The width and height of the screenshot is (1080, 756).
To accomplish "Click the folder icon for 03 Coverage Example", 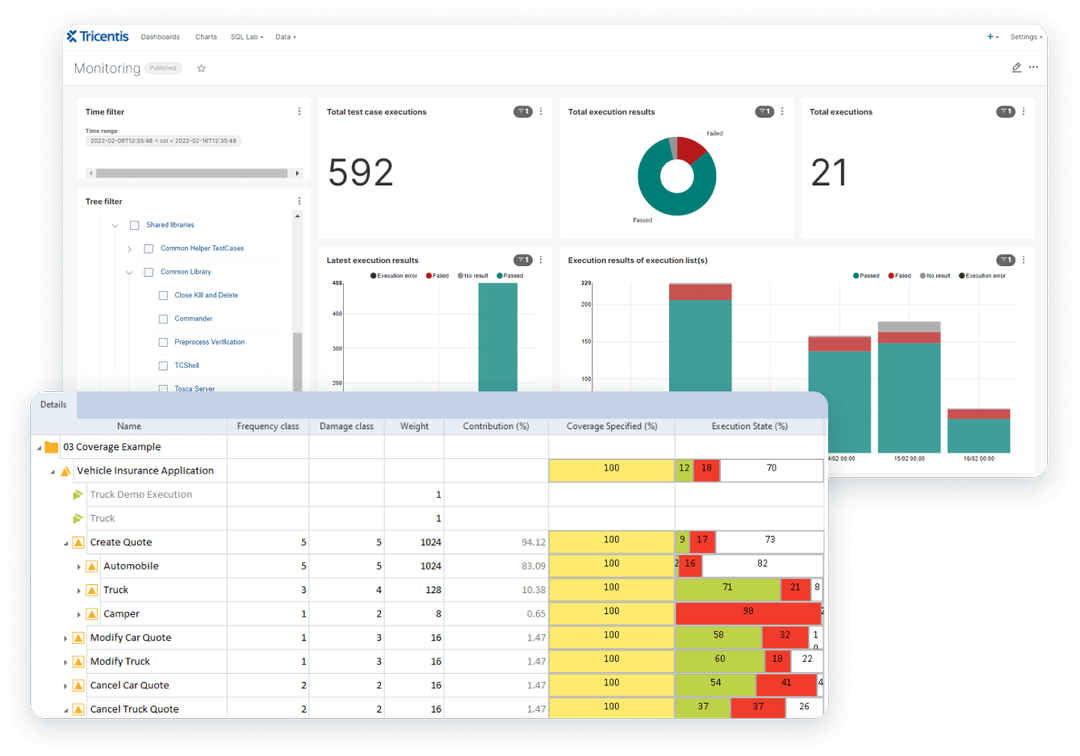I will (51, 446).
